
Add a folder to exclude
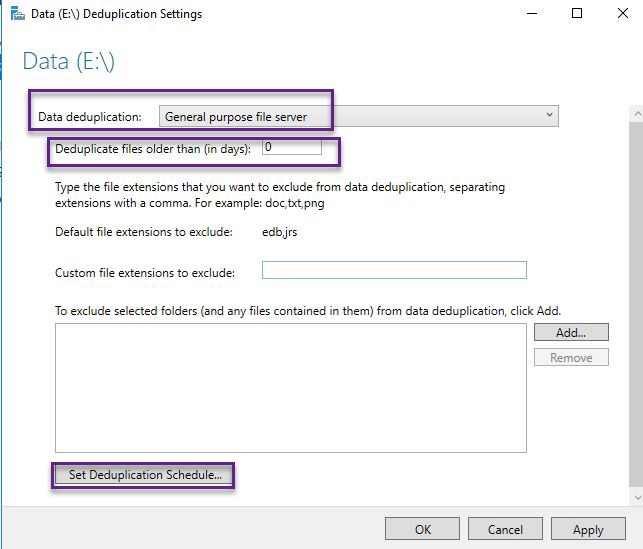click(571, 333)
